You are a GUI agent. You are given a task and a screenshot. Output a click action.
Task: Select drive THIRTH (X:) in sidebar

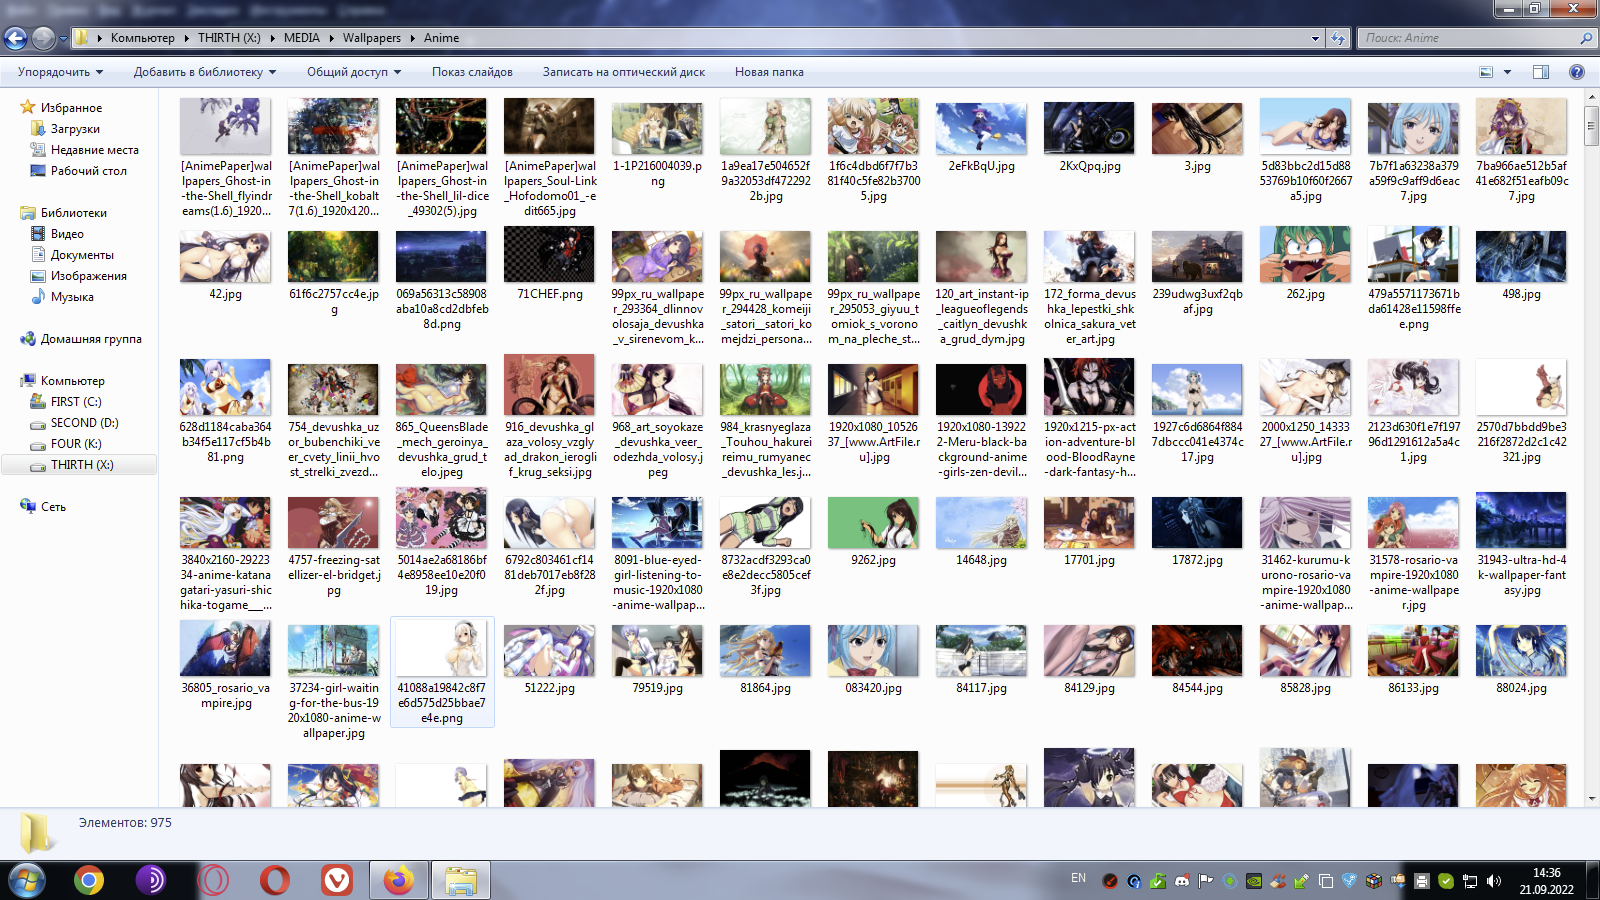pos(79,465)
